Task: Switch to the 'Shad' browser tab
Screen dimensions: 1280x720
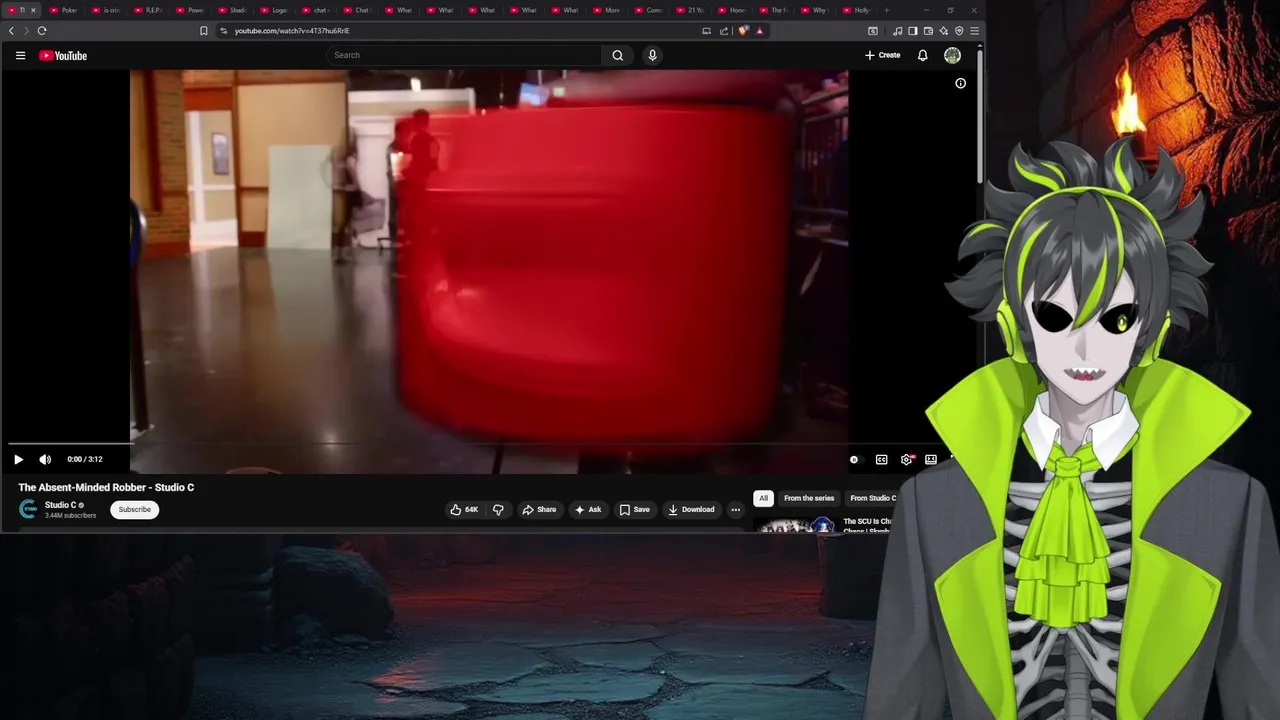Action: tap(232, 10)
